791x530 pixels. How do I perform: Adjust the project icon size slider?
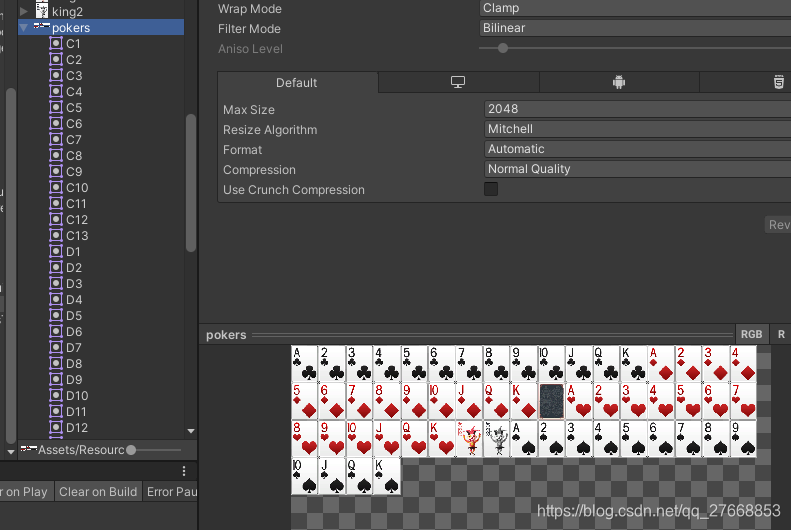point(131,450)
